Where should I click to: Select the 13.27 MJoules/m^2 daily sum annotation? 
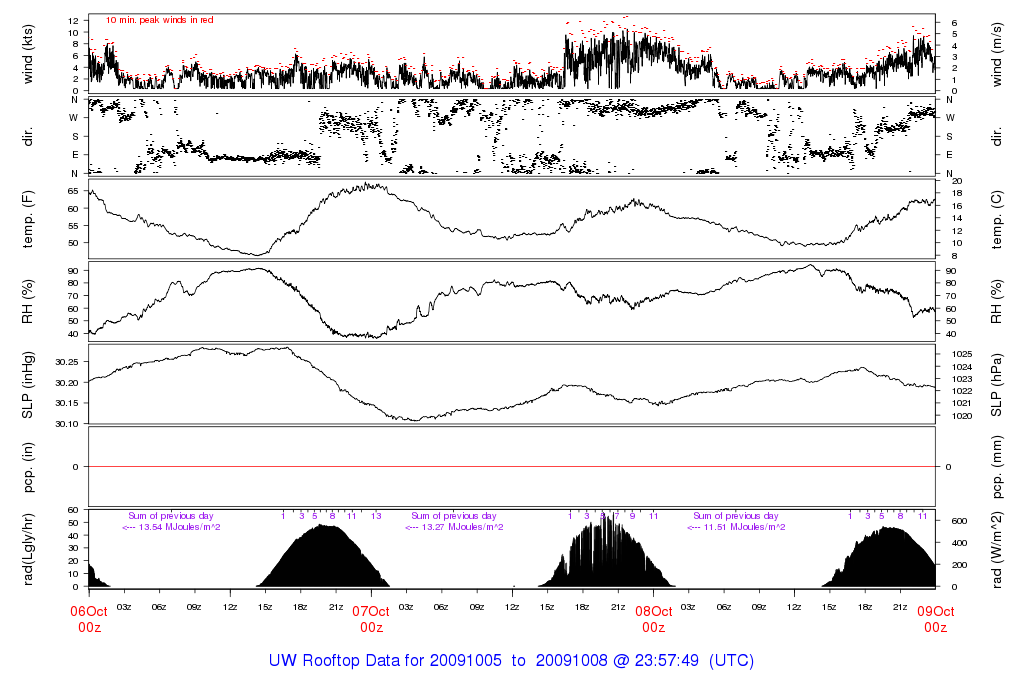pos(455,527)
